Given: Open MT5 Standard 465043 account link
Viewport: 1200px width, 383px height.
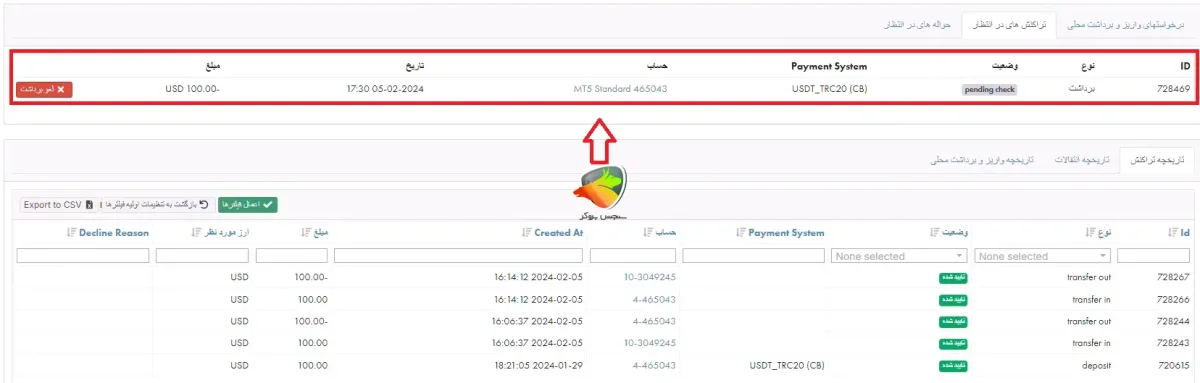Looking at the screenshot, I should click(x=620, y=89).
